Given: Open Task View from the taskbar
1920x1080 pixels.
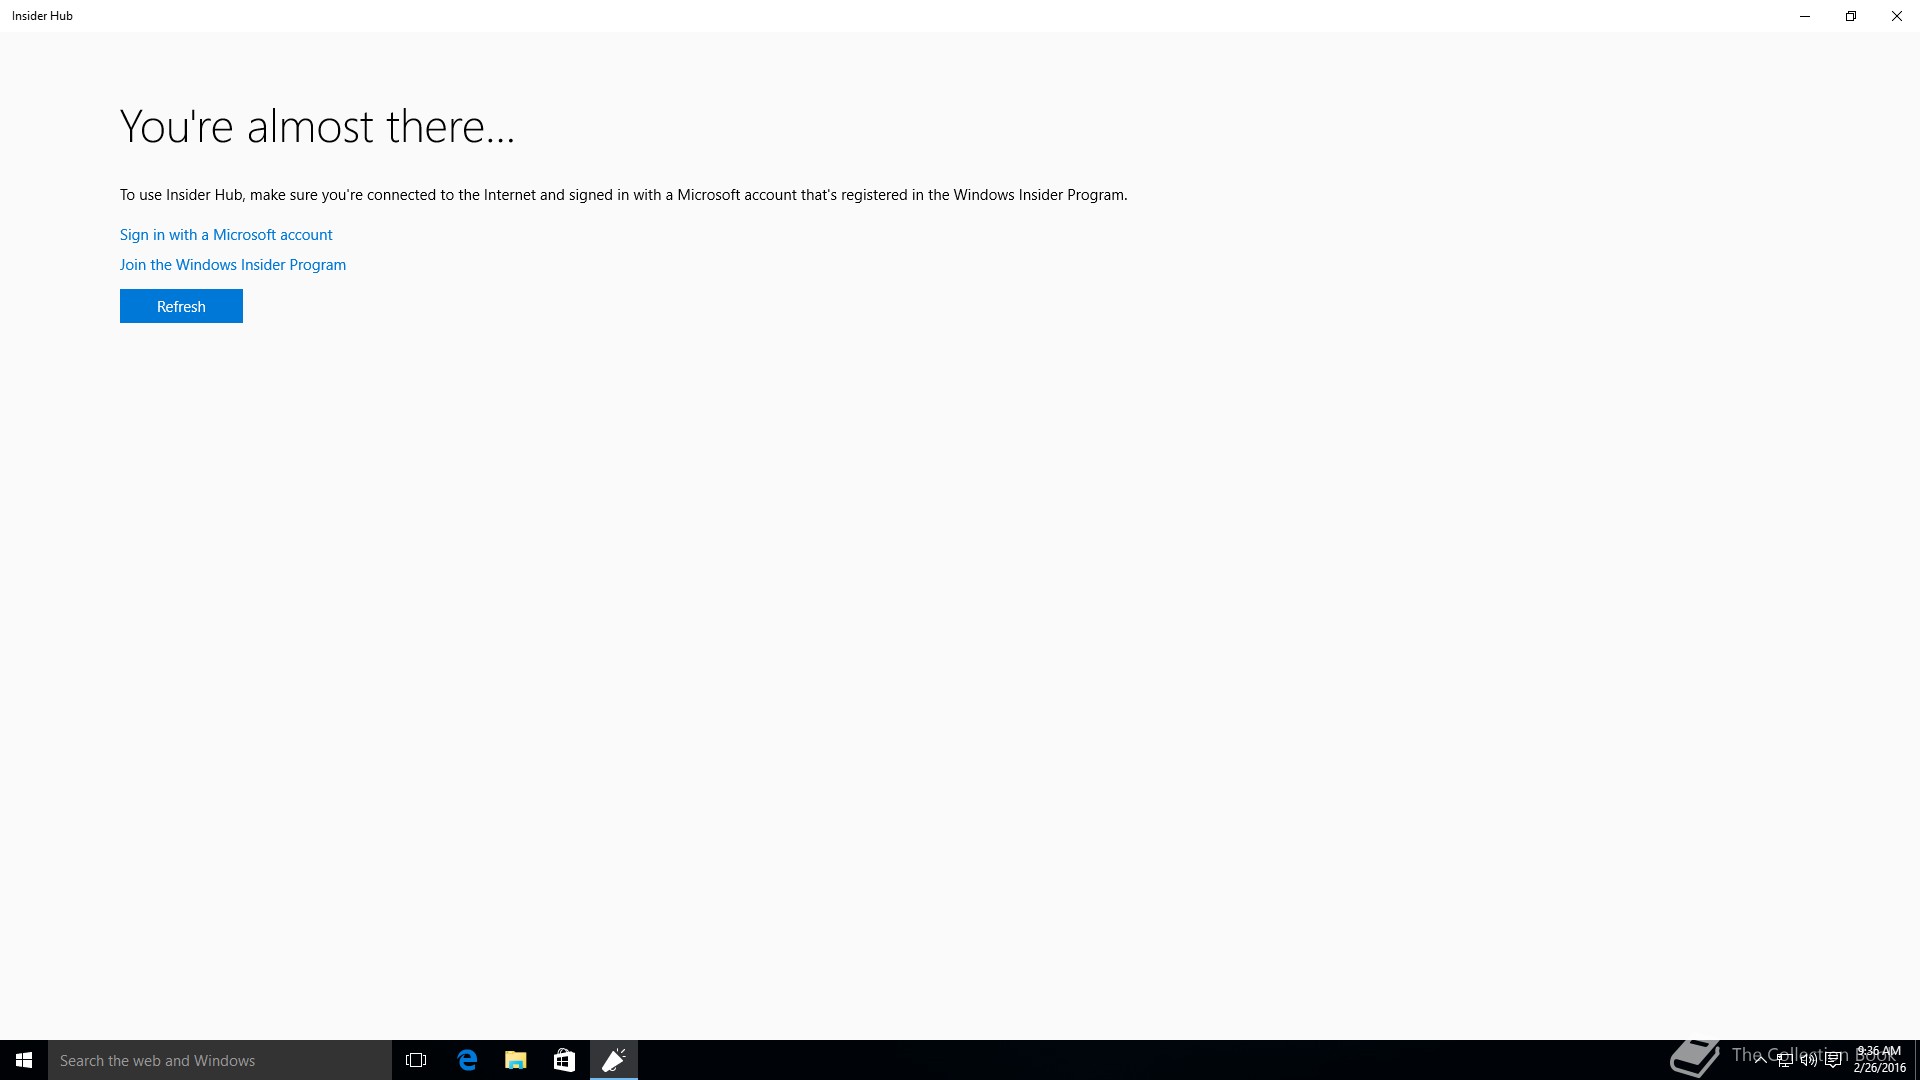Looking at the screenshot, I should [416, 1060].
